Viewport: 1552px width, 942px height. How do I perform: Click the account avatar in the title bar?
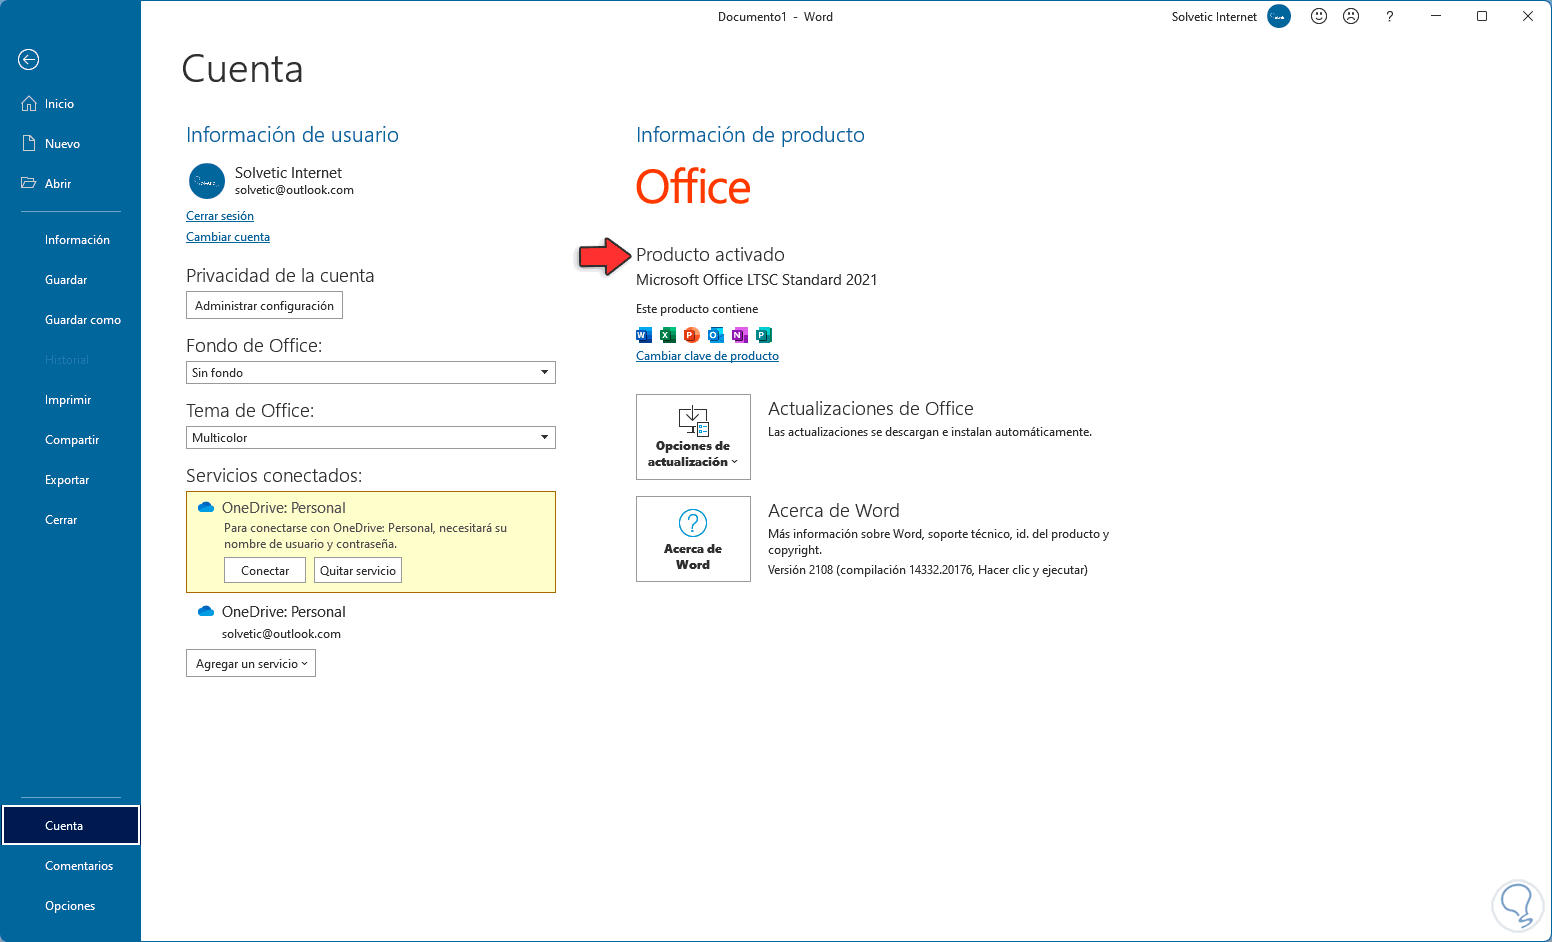(x=1279, y=16)
